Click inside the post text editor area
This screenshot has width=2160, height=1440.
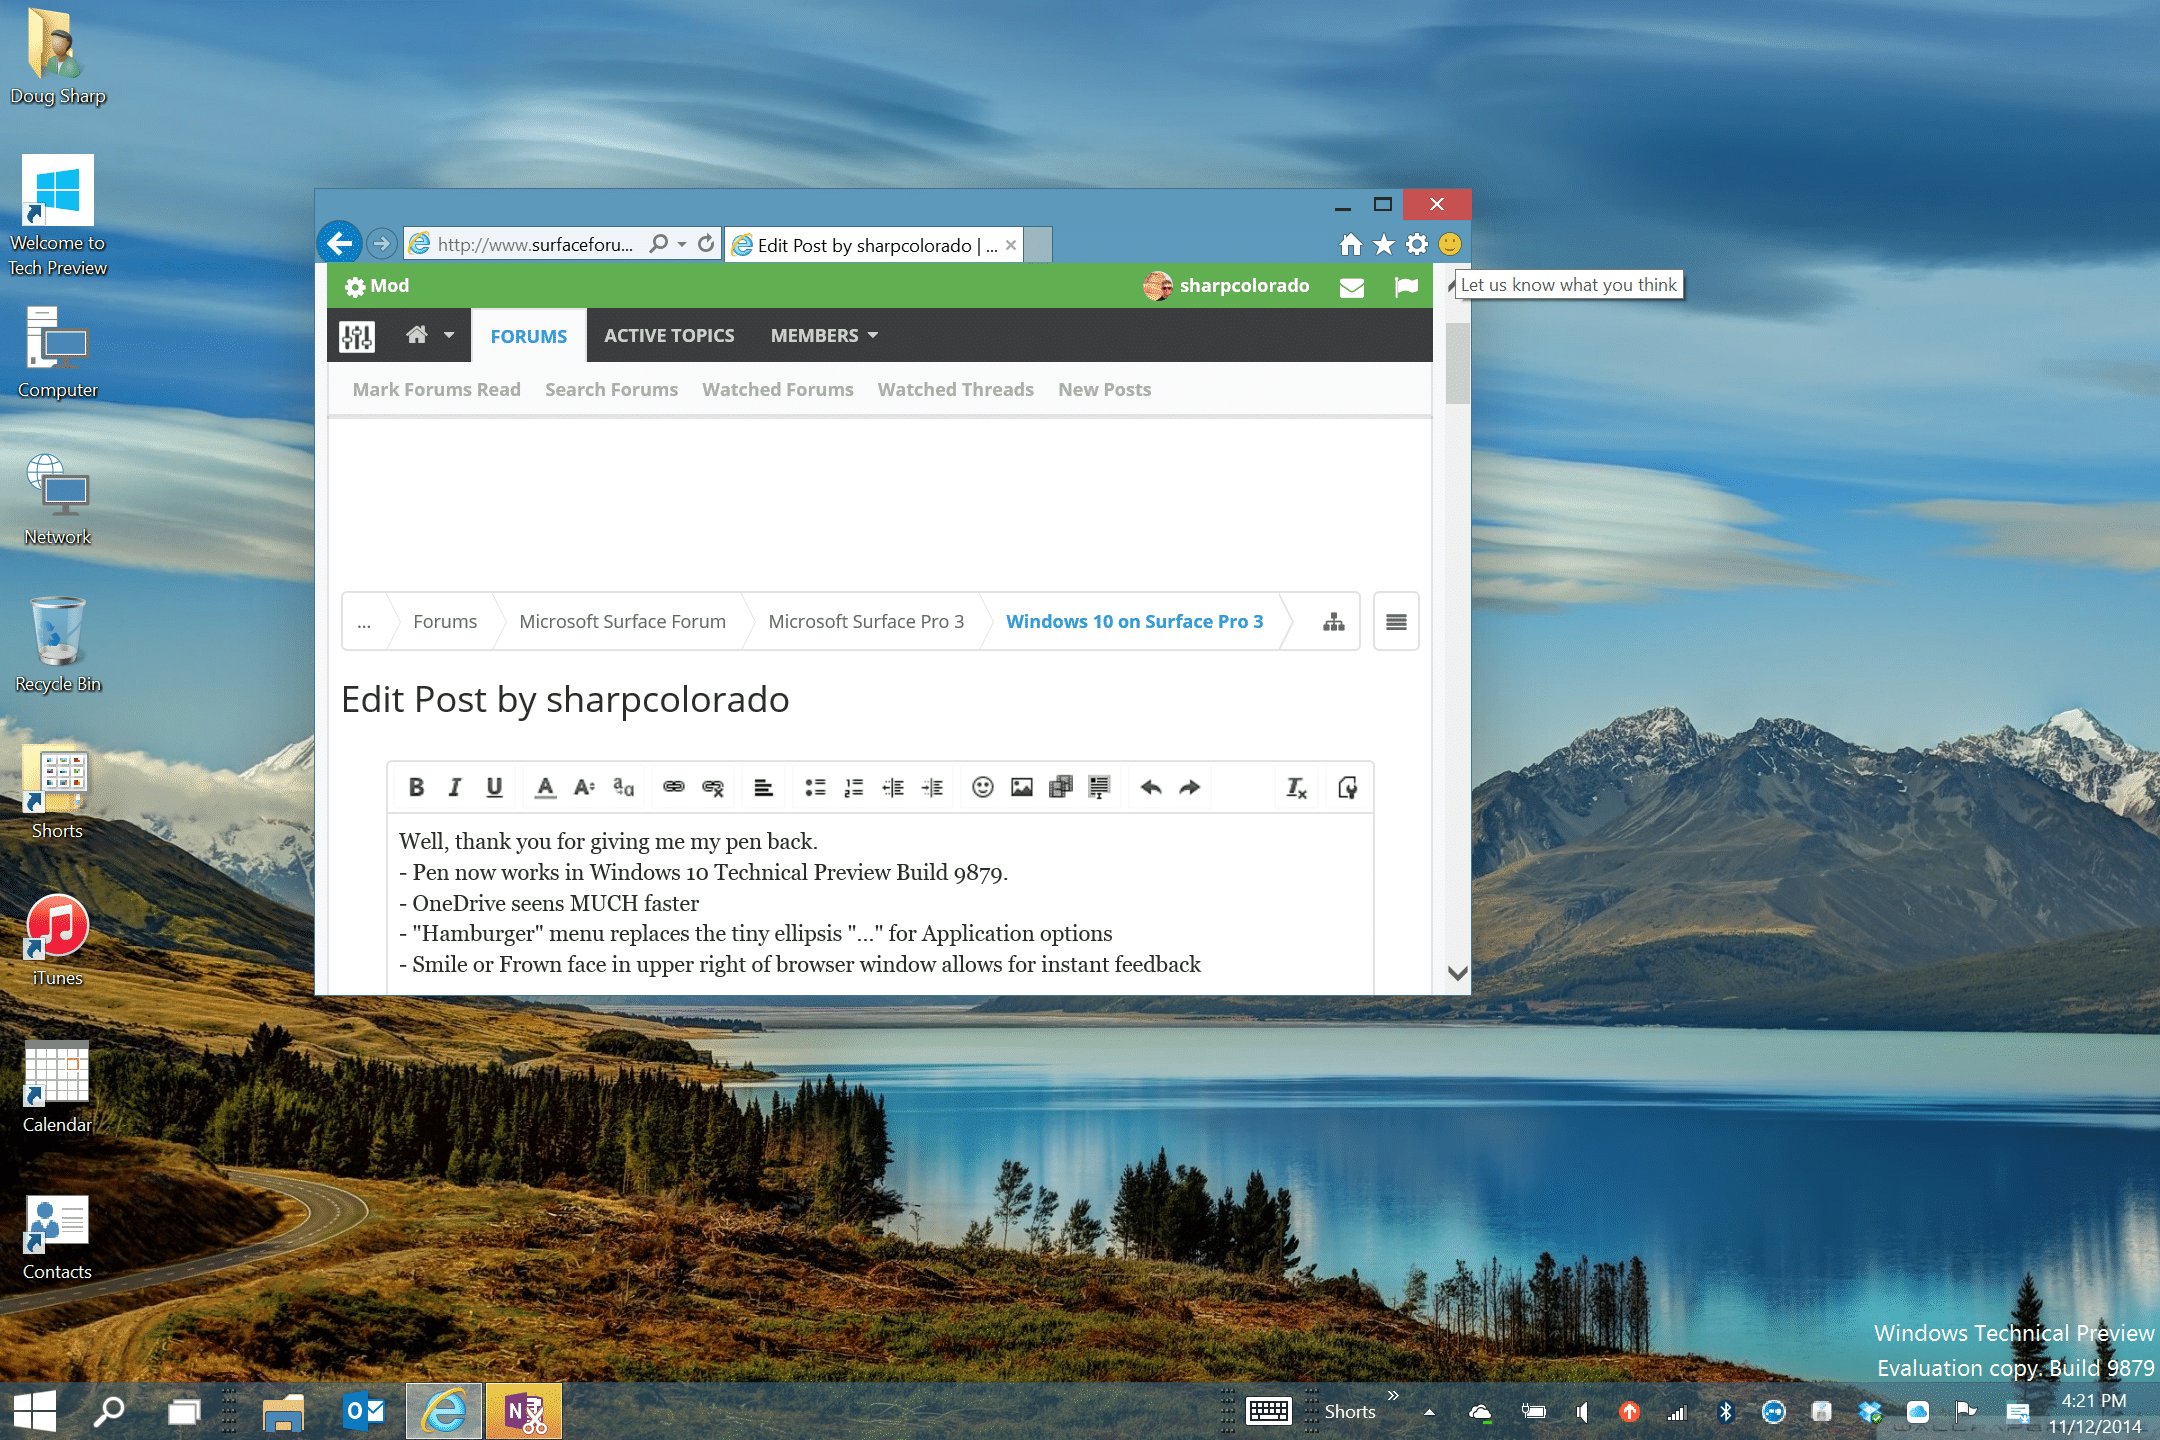[880, 903]
